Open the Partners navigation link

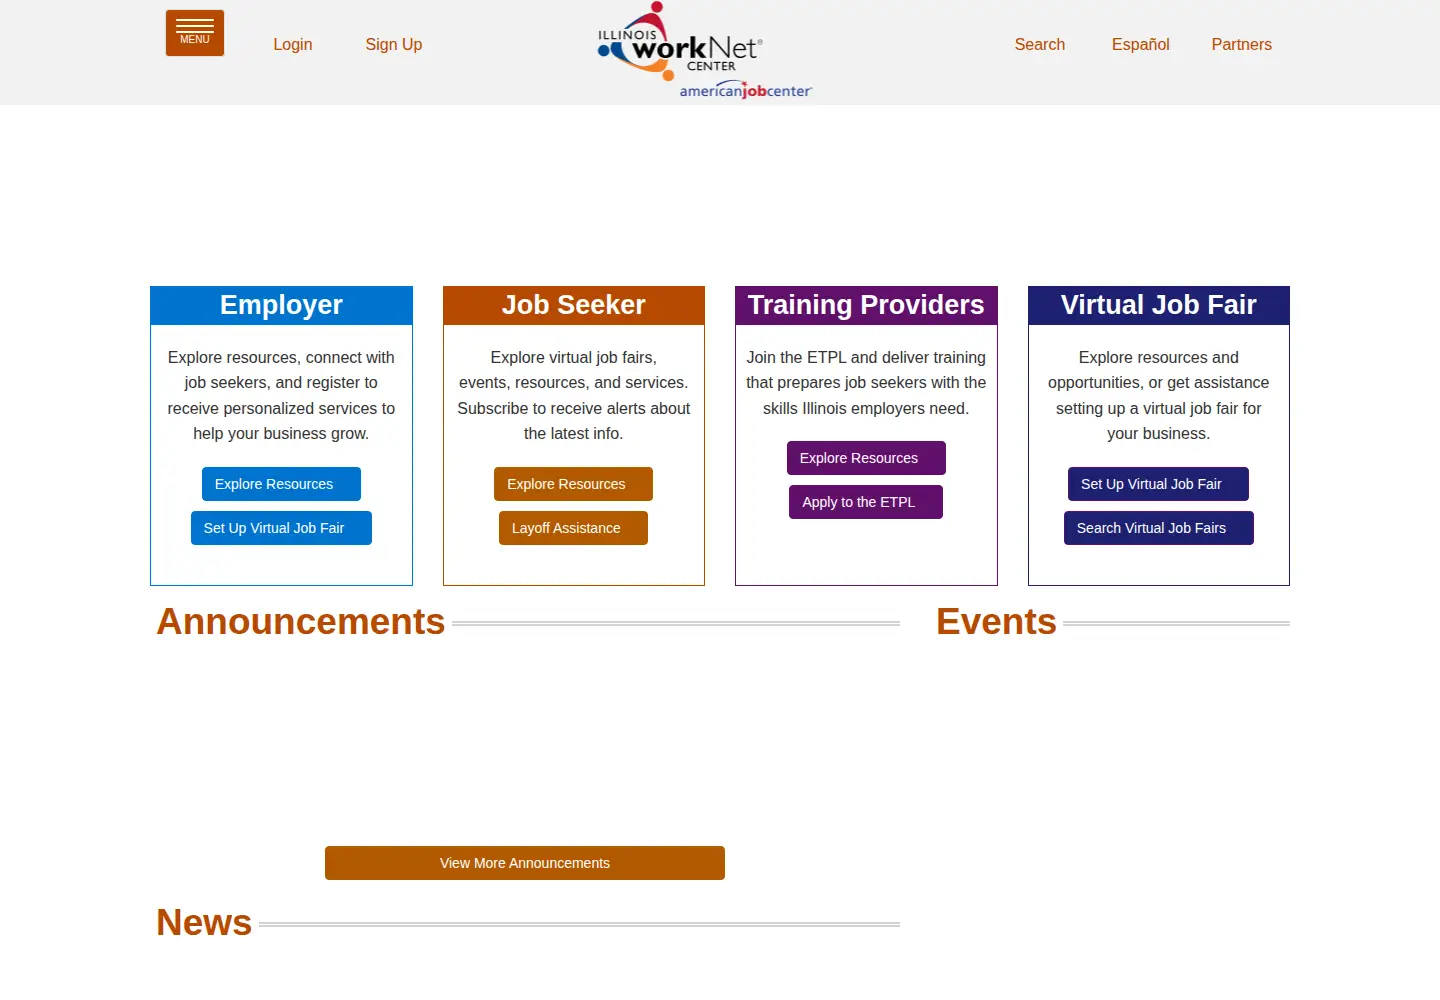pyautogui.click(x=1242, y=44)
